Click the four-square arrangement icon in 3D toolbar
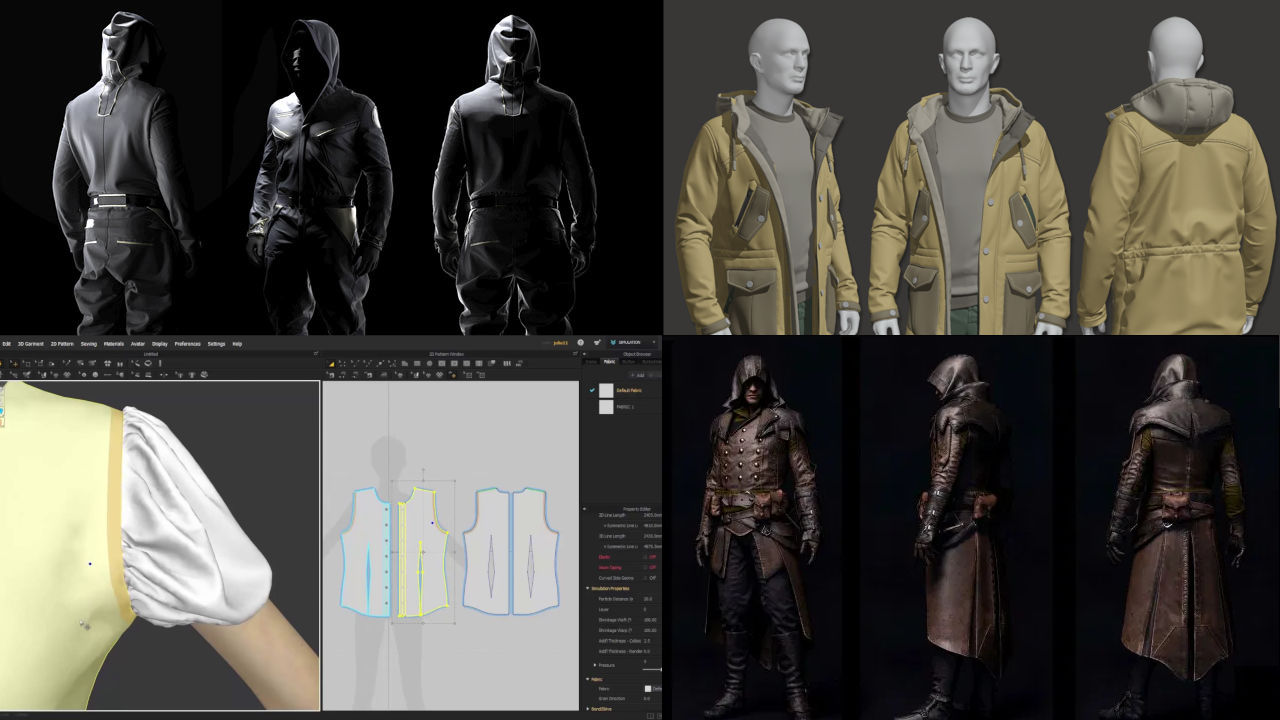The image size is (1280, 720). coord(107,363)
